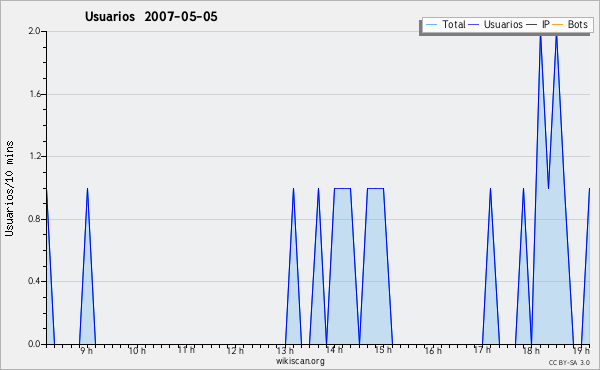Click the y-axis label '0.0'
The width and height of the screenshot is (600, 370).
[x=34, y=344]
